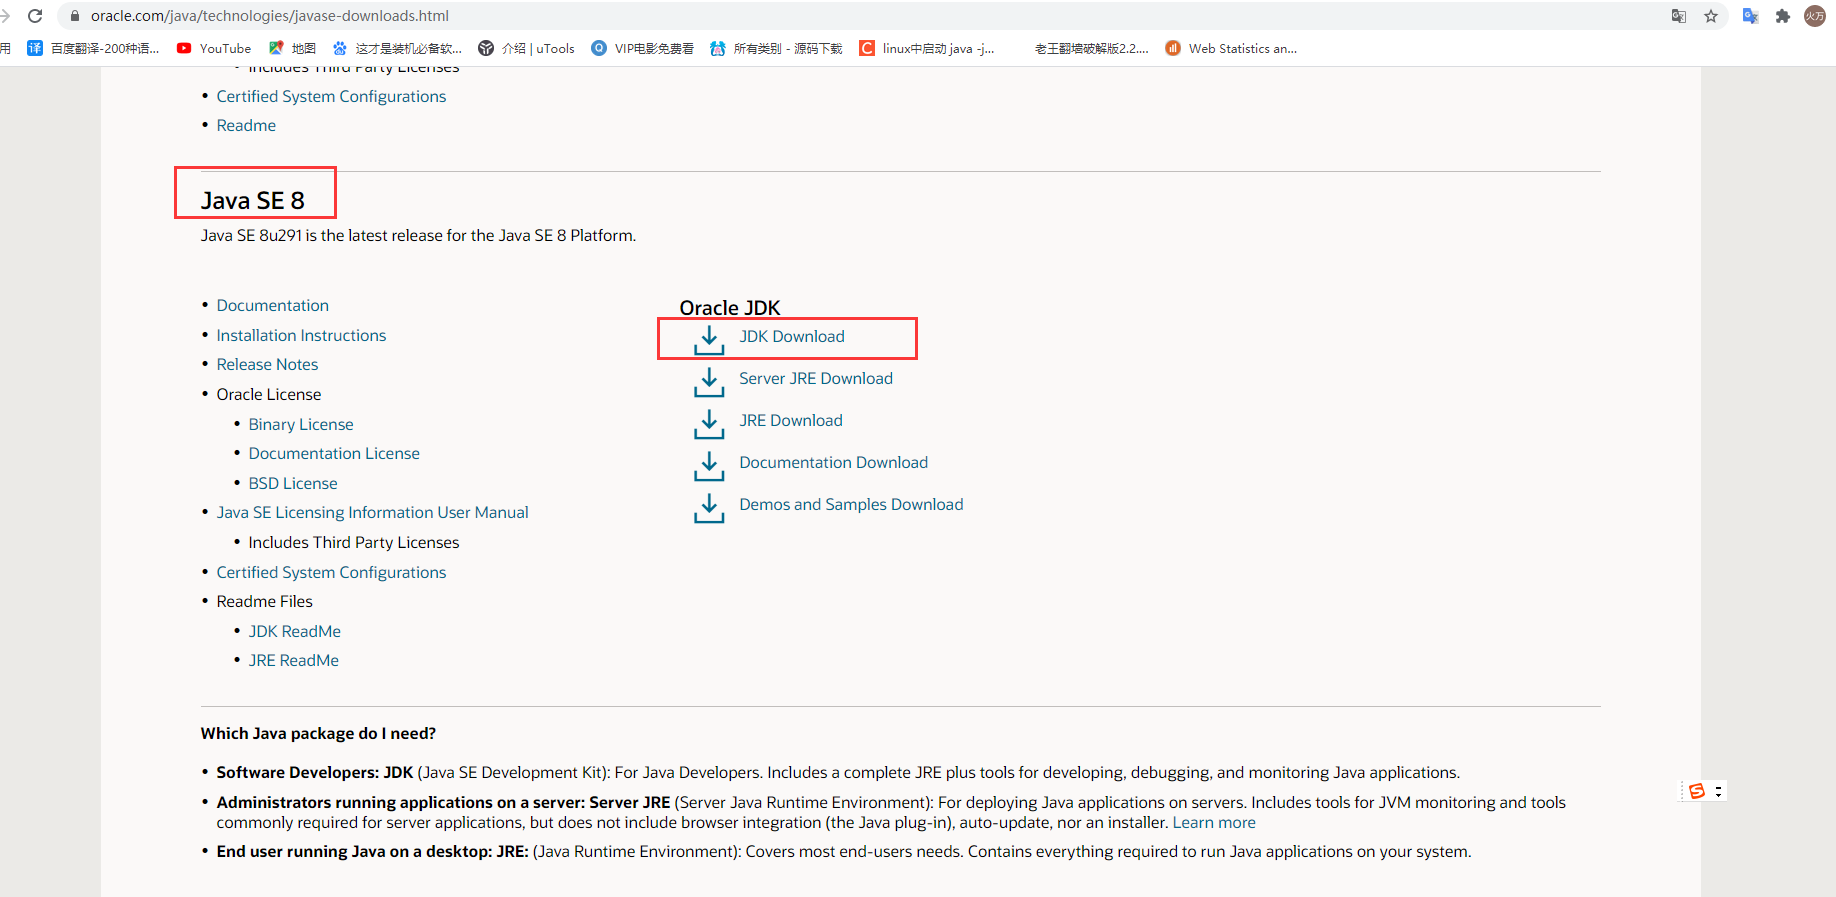The width and height of the screenshot is (1836, 897).
Task: Open the 老王翻墙破解版 bookmark
Action: 1091,48
